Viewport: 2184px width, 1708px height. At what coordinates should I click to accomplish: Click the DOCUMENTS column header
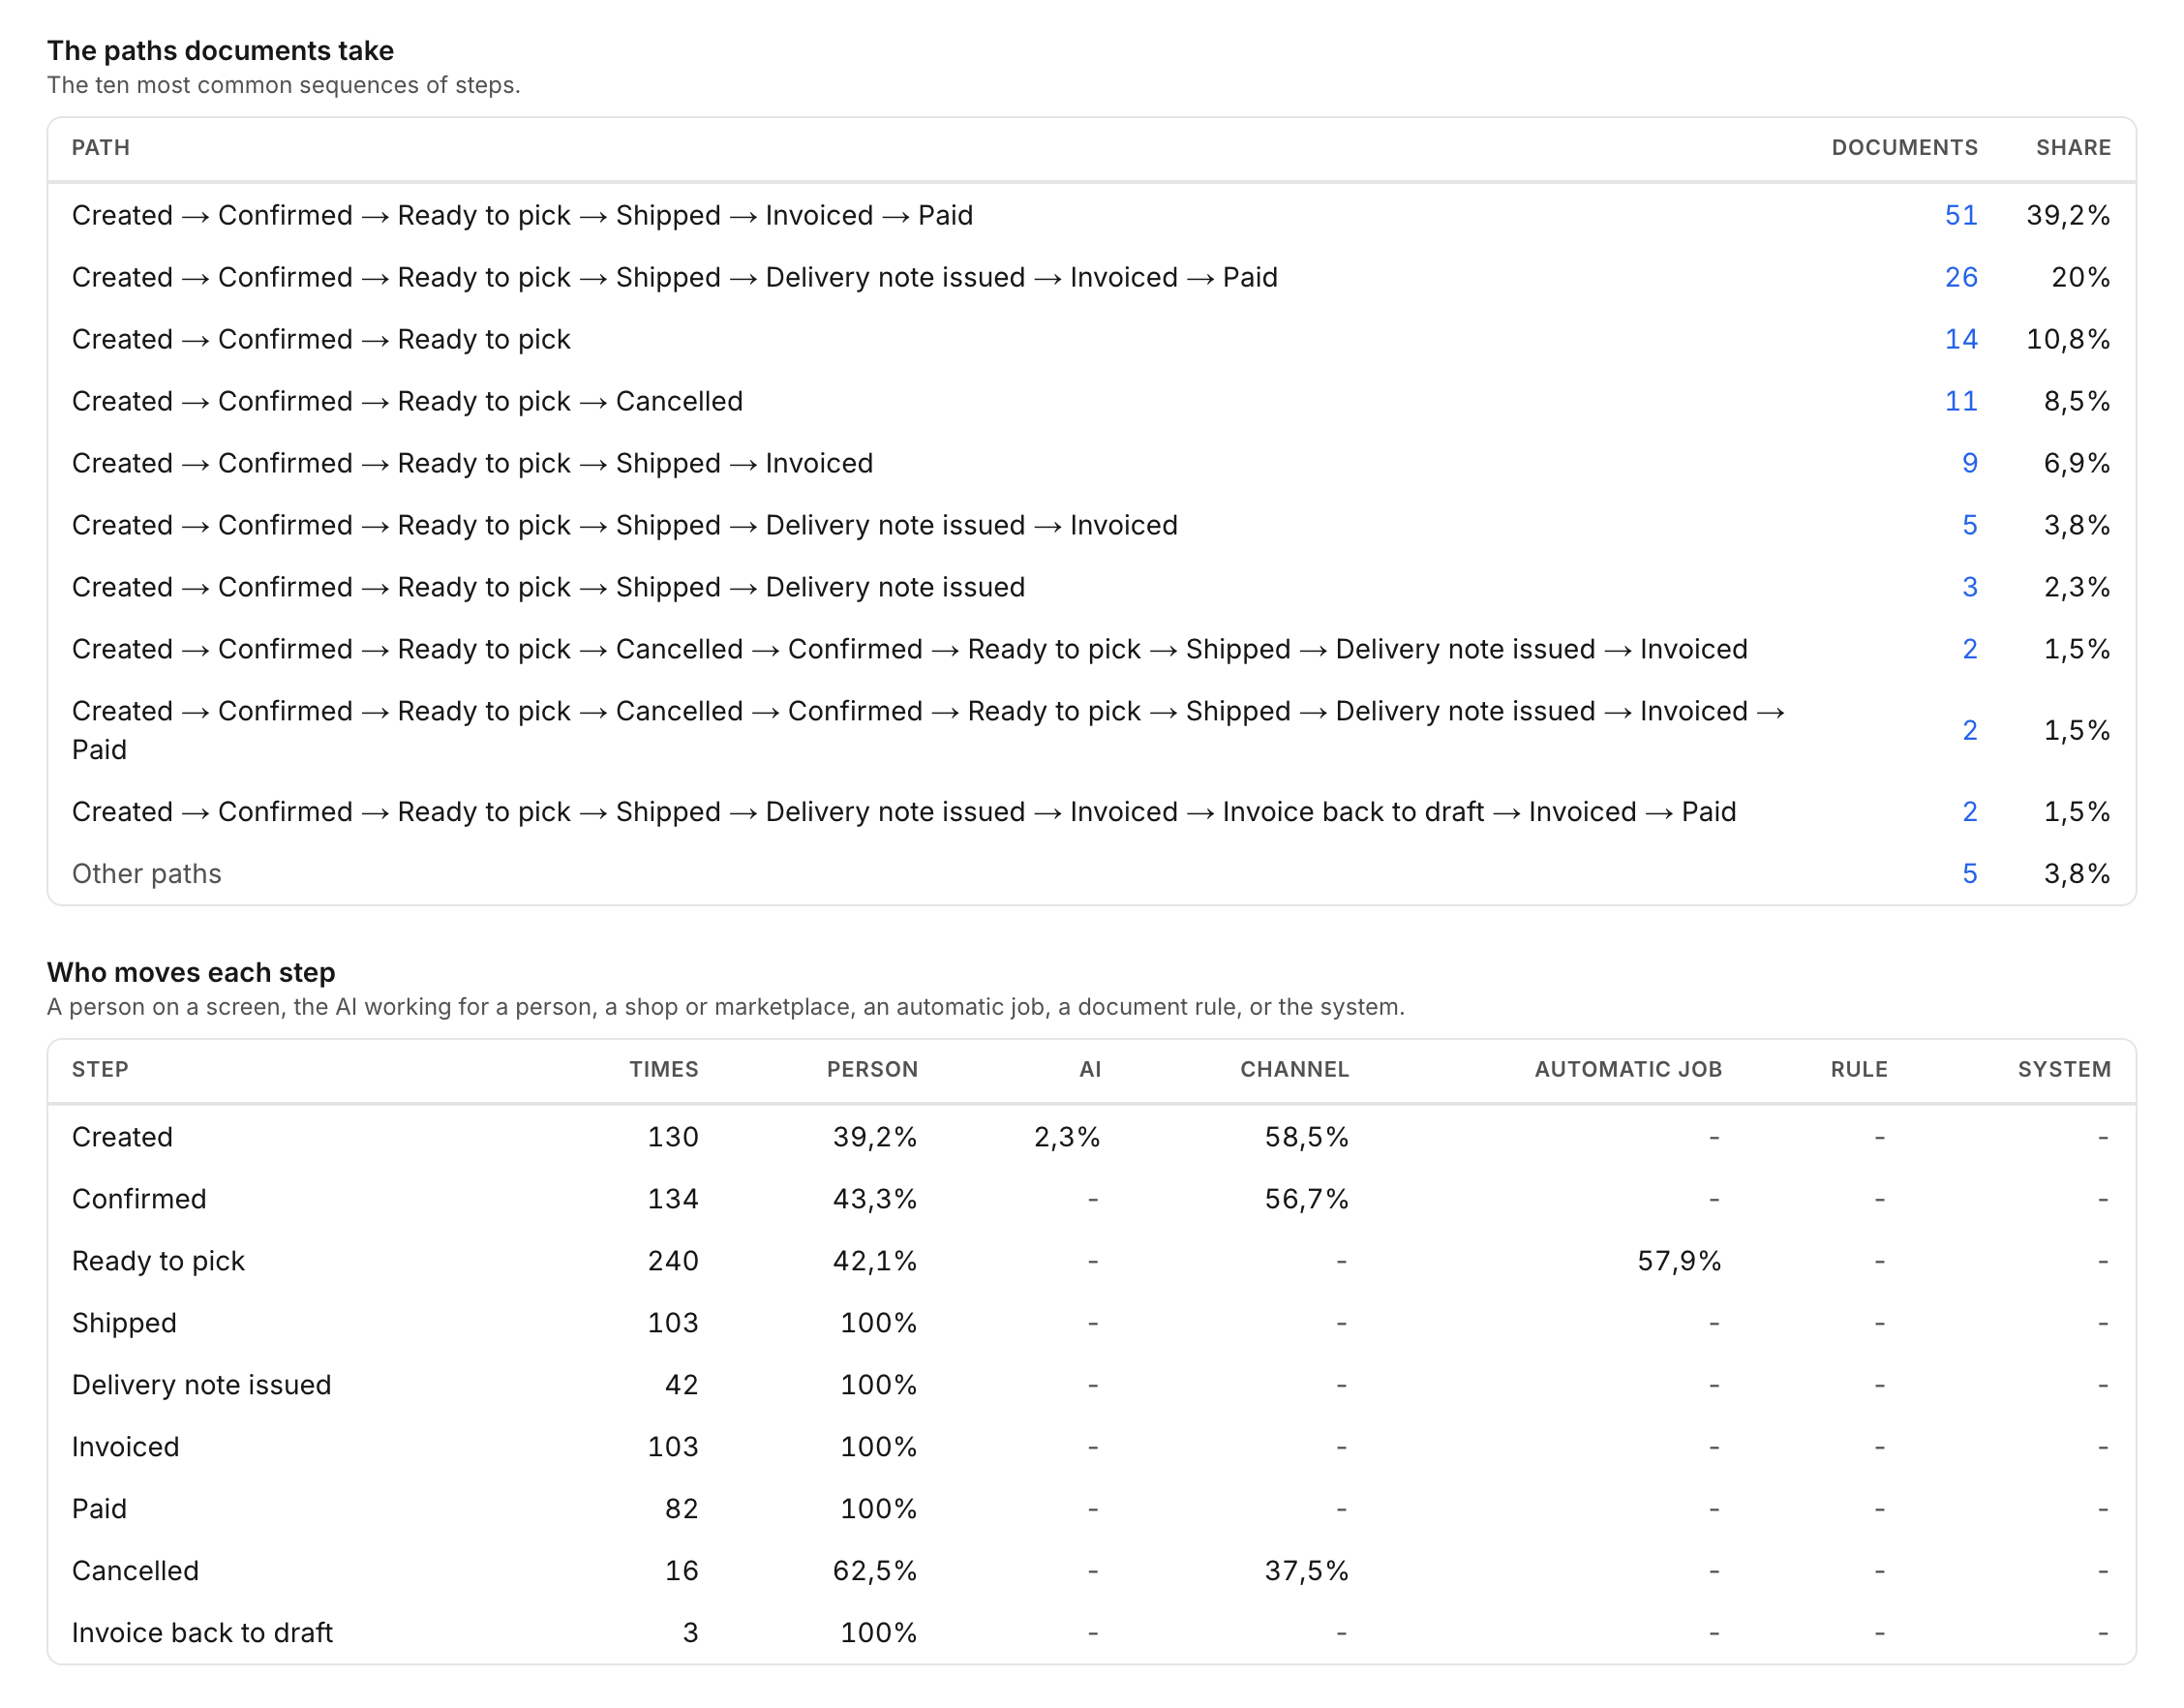click(1904, 148)
